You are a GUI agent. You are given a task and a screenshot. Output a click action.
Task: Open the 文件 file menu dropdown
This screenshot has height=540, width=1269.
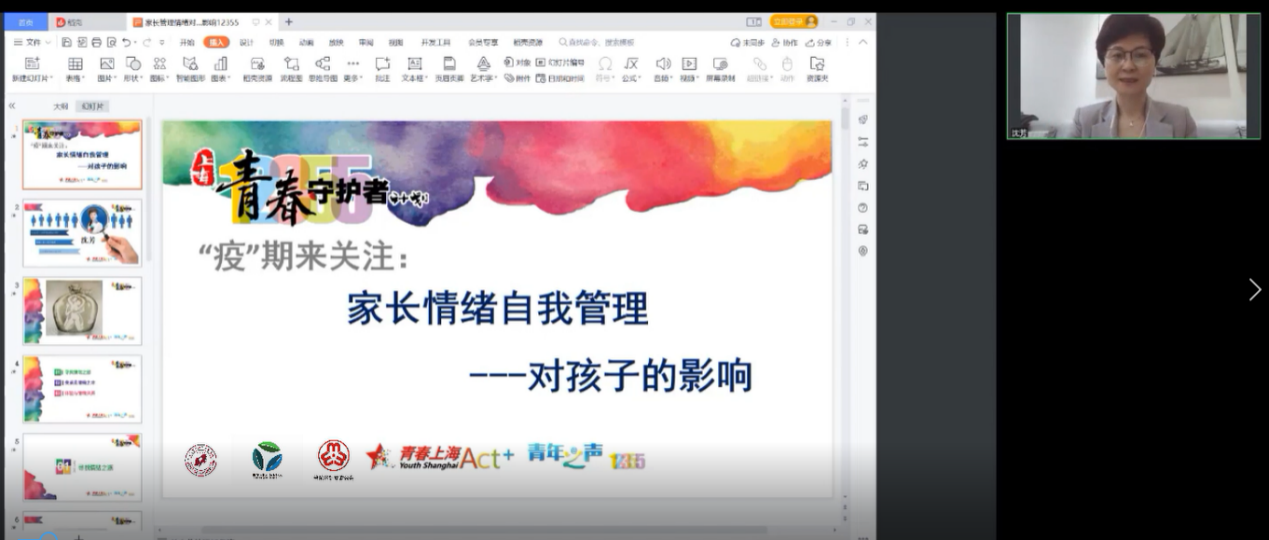tap(33, 42)
